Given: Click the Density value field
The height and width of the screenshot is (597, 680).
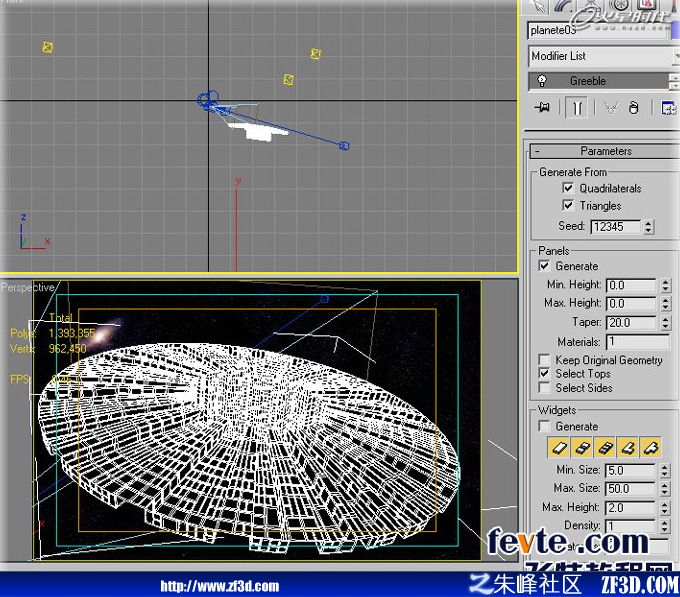Looking at the screenshot, I should tap(631, 526).
